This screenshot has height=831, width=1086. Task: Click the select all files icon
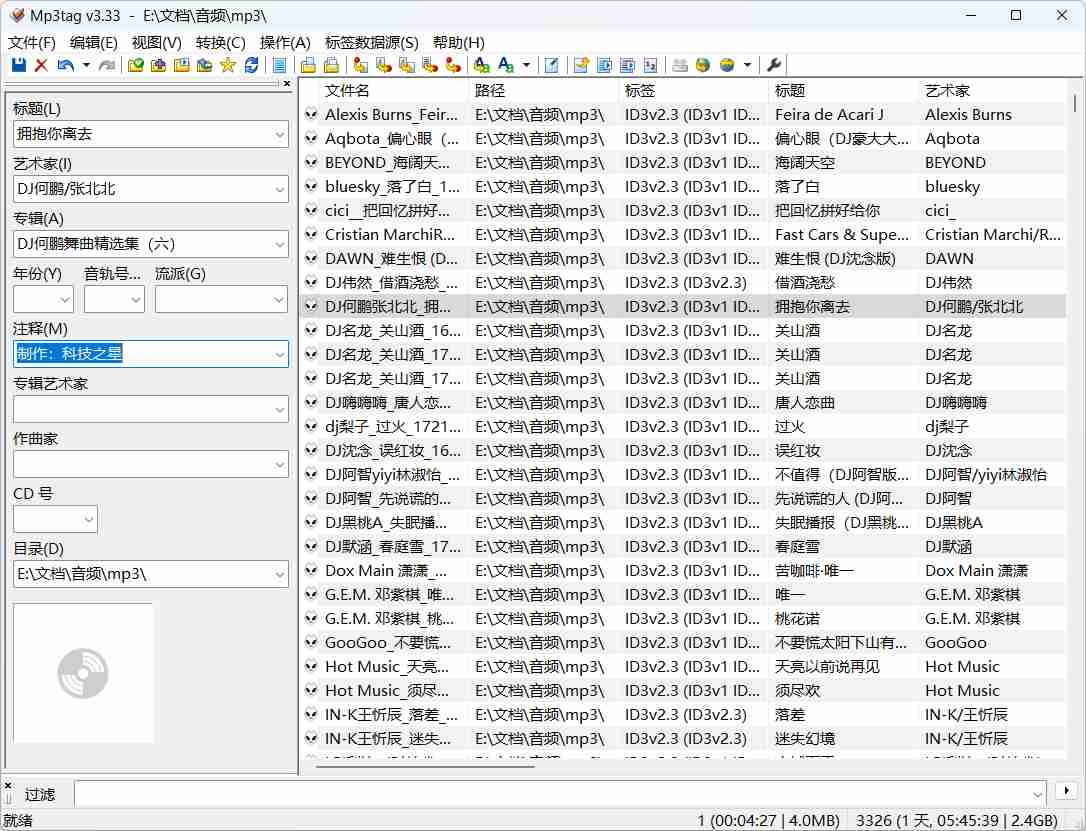tap(280, 65)
